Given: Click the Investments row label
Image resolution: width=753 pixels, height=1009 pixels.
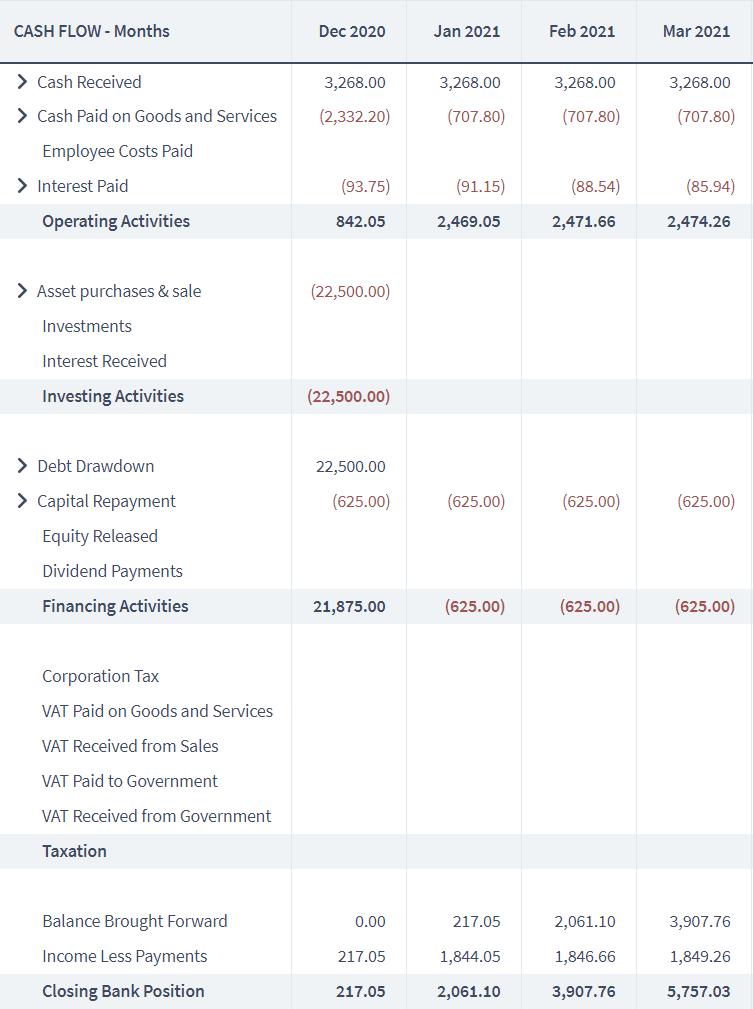Looking at the screenshot, I should point(87,326).
